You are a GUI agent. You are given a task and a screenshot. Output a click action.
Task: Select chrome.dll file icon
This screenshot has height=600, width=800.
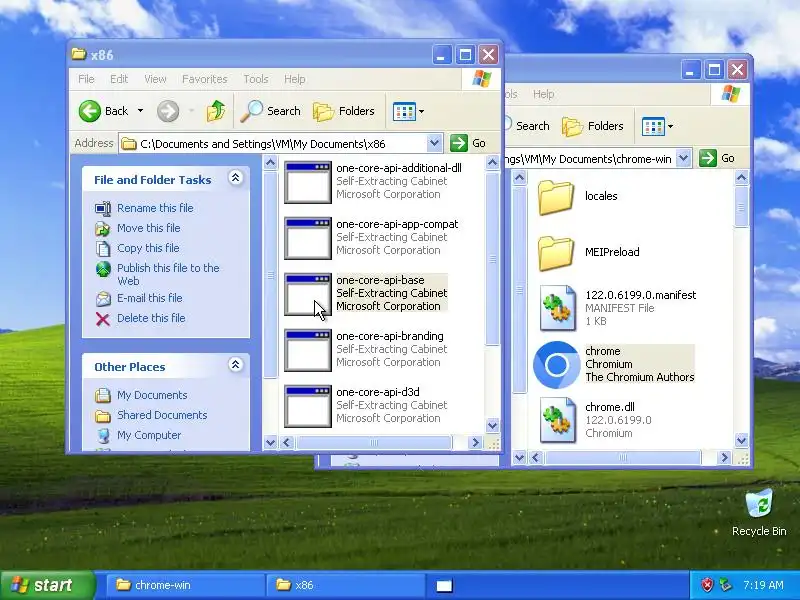pos(557,420)
